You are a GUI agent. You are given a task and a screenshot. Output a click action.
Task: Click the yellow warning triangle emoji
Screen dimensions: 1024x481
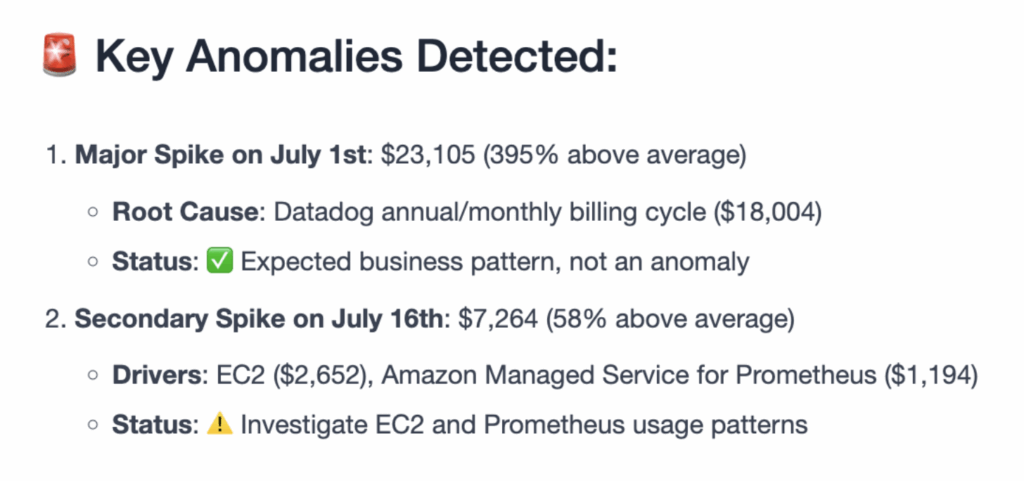219,425
